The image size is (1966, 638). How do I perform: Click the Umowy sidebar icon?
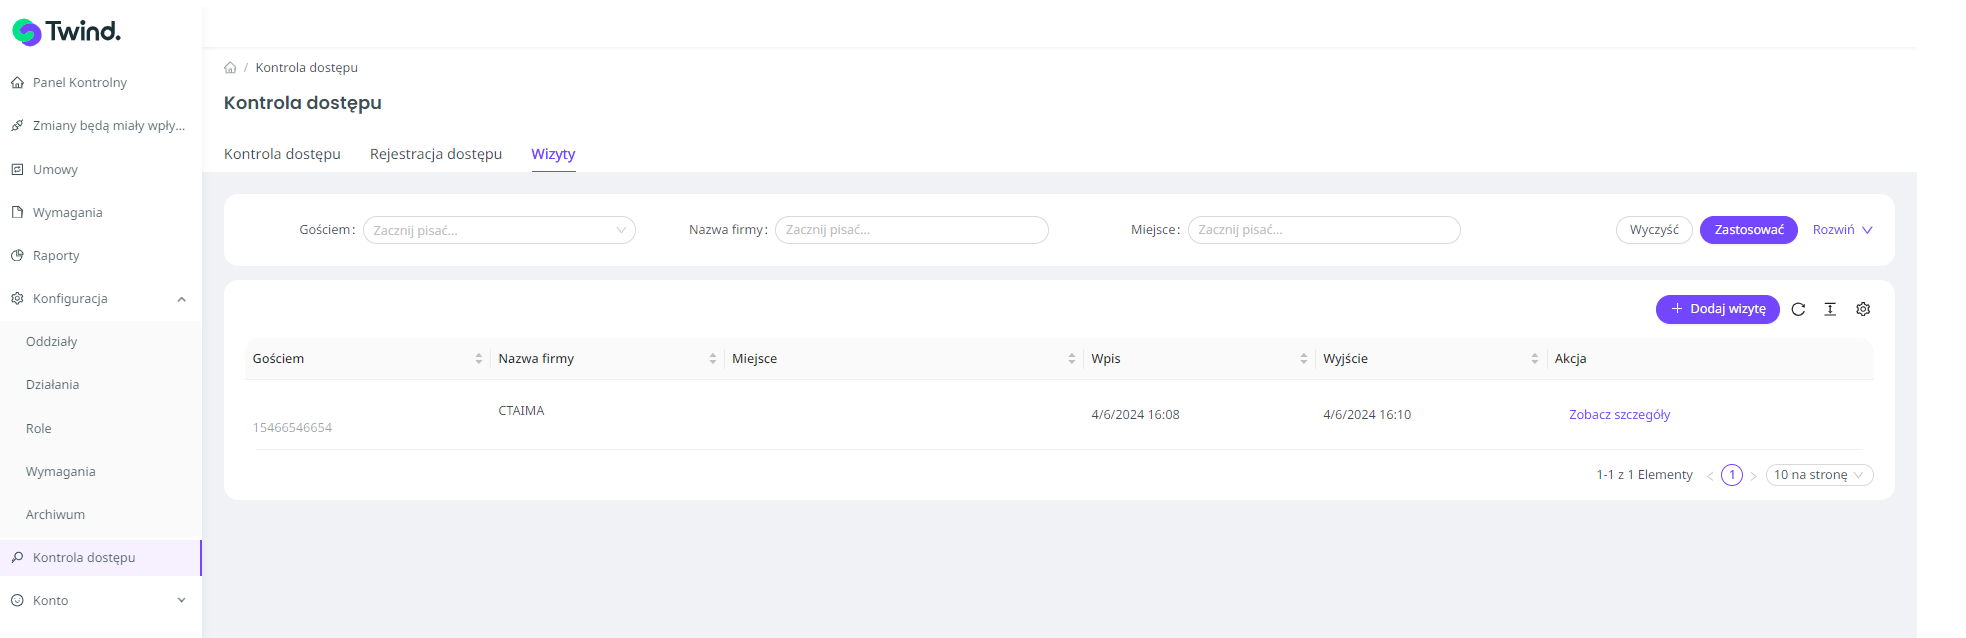pos(17,170)
